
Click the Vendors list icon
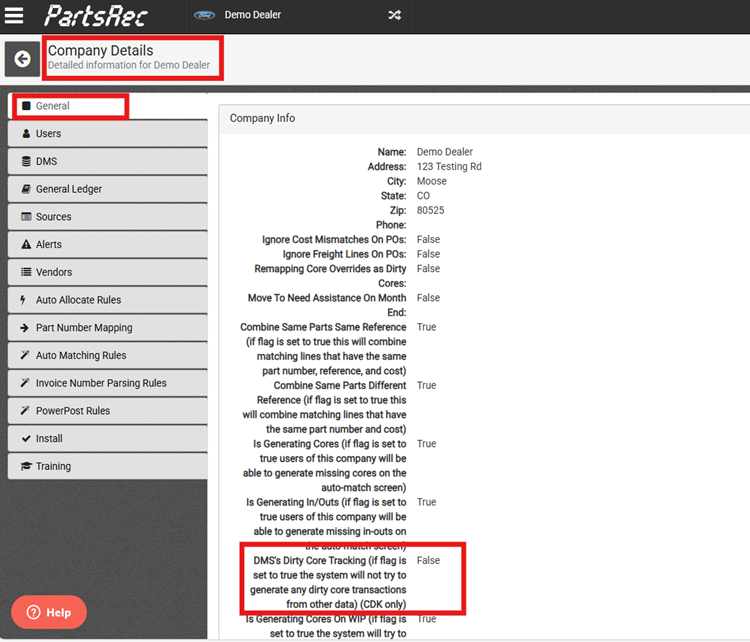26,272
